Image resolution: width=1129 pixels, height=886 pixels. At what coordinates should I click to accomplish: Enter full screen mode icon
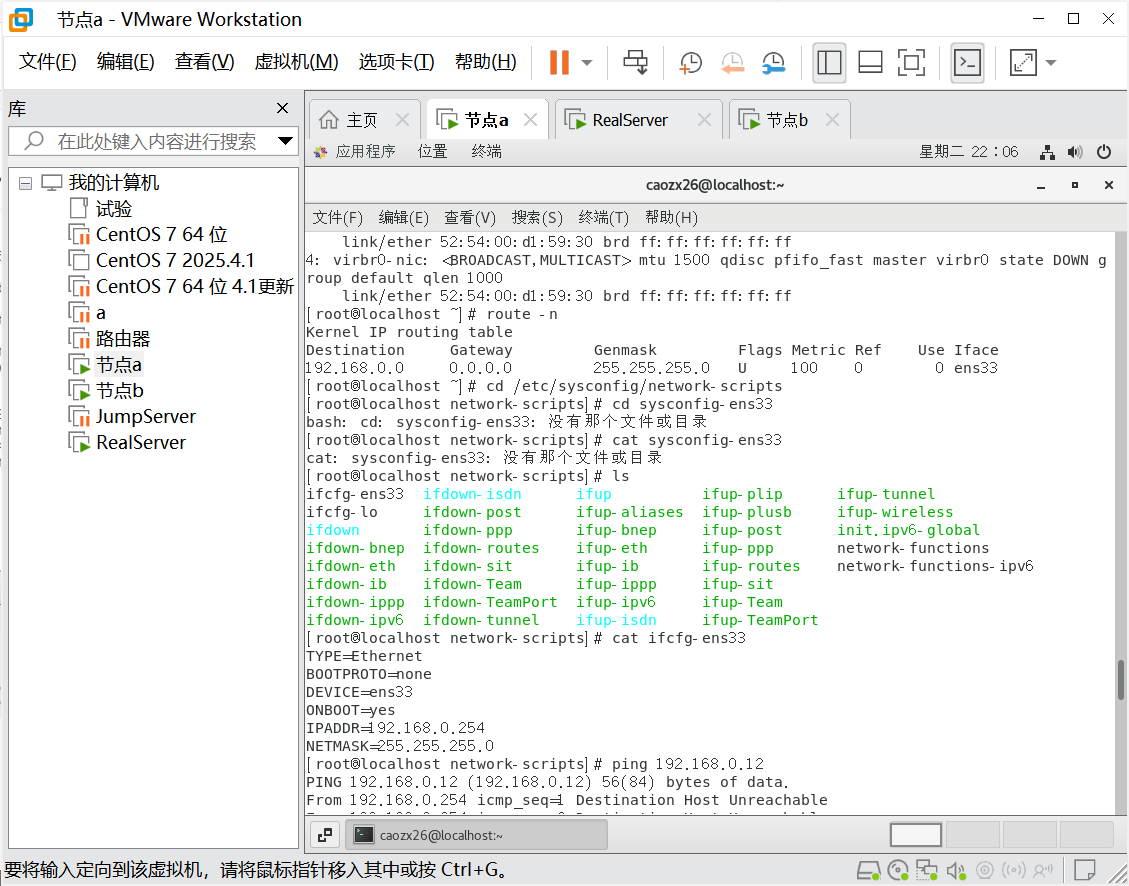(x=912, y=63)
